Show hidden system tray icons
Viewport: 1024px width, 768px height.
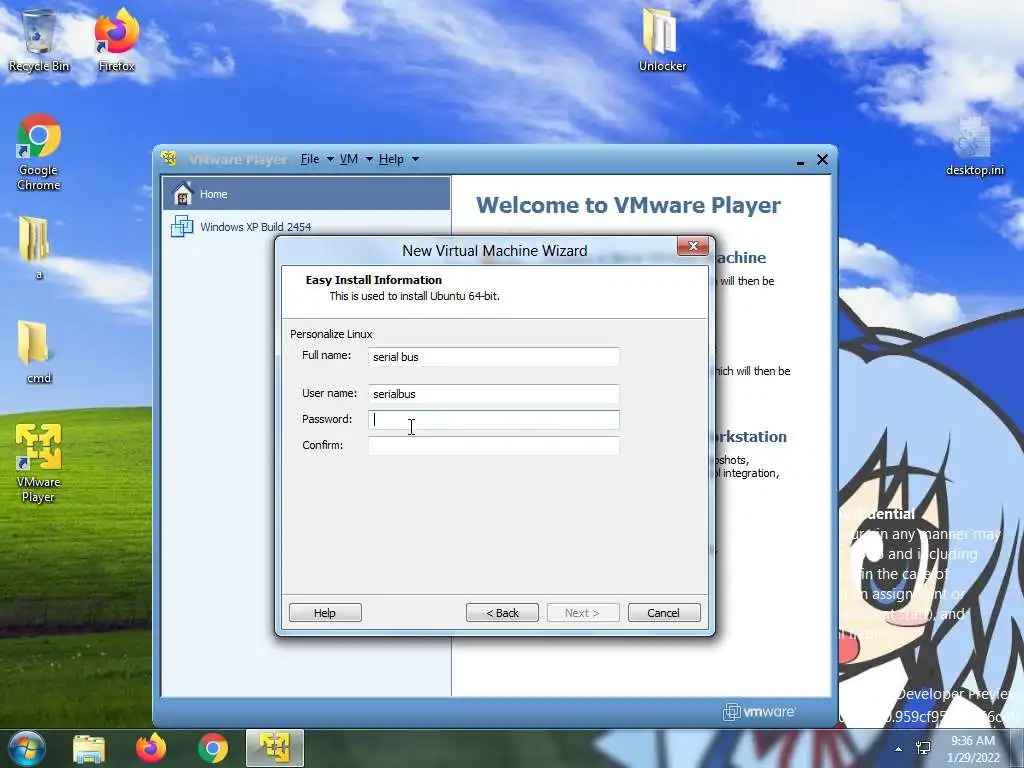tap(899, 749)
